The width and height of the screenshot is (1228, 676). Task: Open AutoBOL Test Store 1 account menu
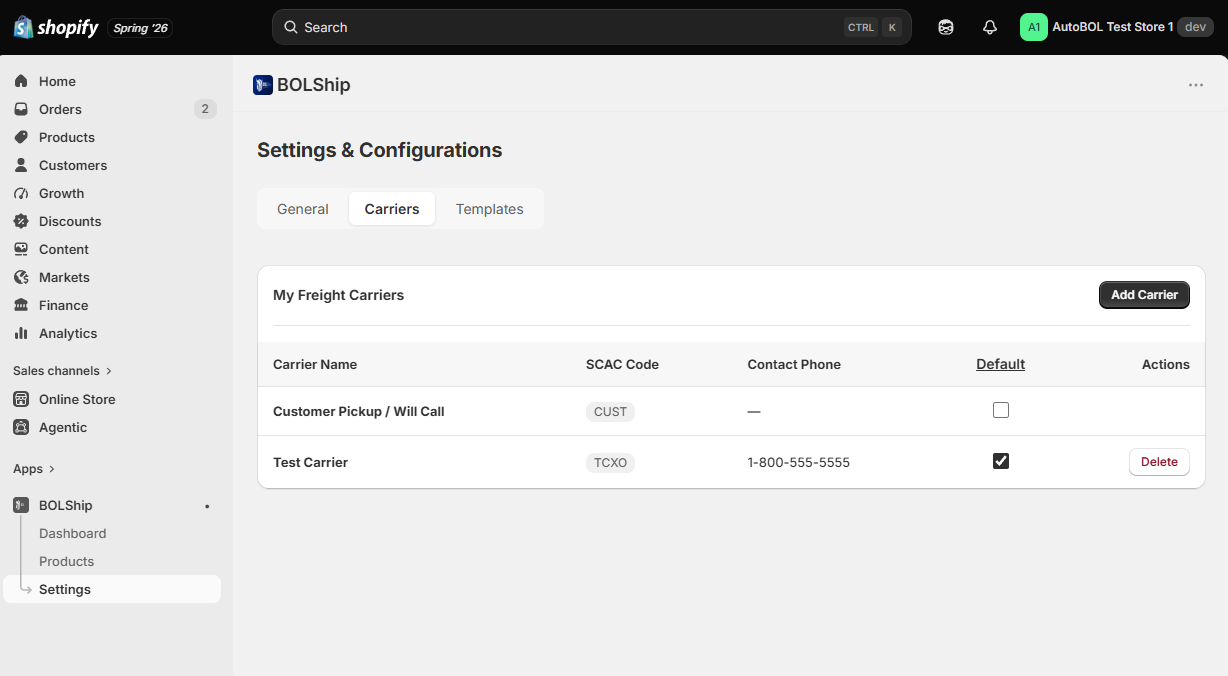point(1116,27)
